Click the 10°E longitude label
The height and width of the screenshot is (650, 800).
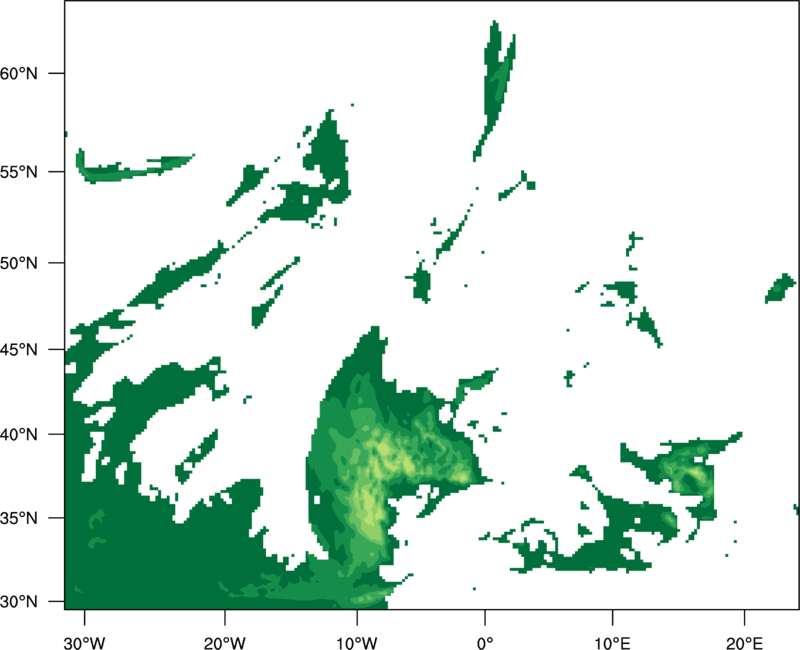pyautogui.click(x=613, y=643)
